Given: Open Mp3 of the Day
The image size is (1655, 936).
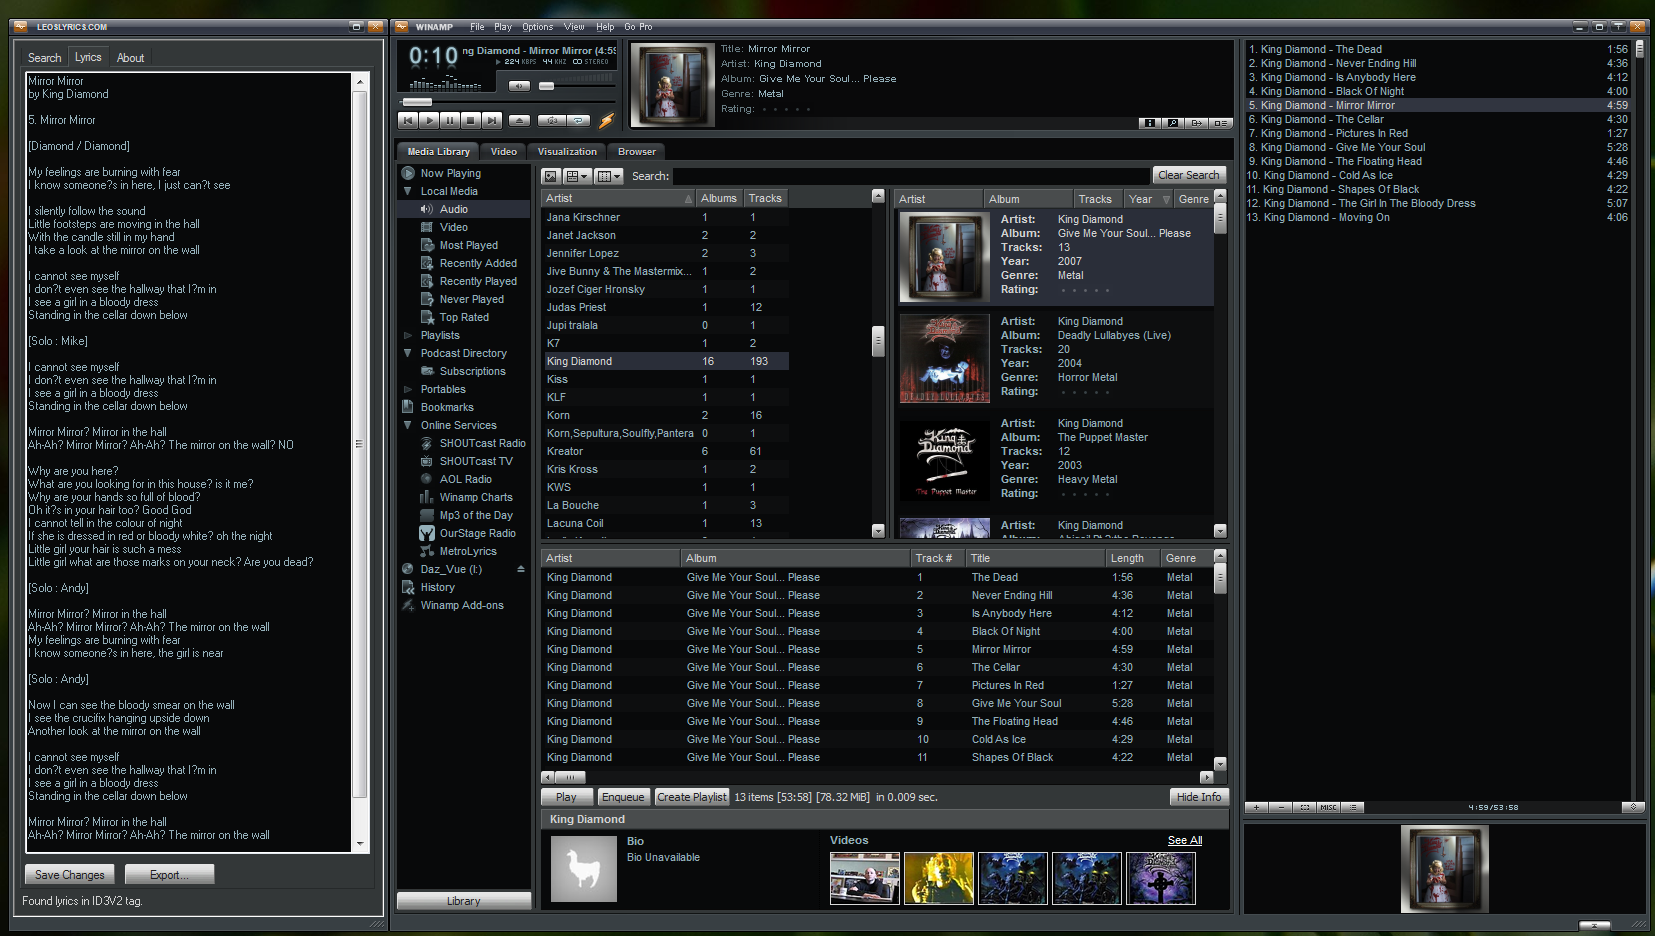Looking at the screenshot, I should 476,515.
